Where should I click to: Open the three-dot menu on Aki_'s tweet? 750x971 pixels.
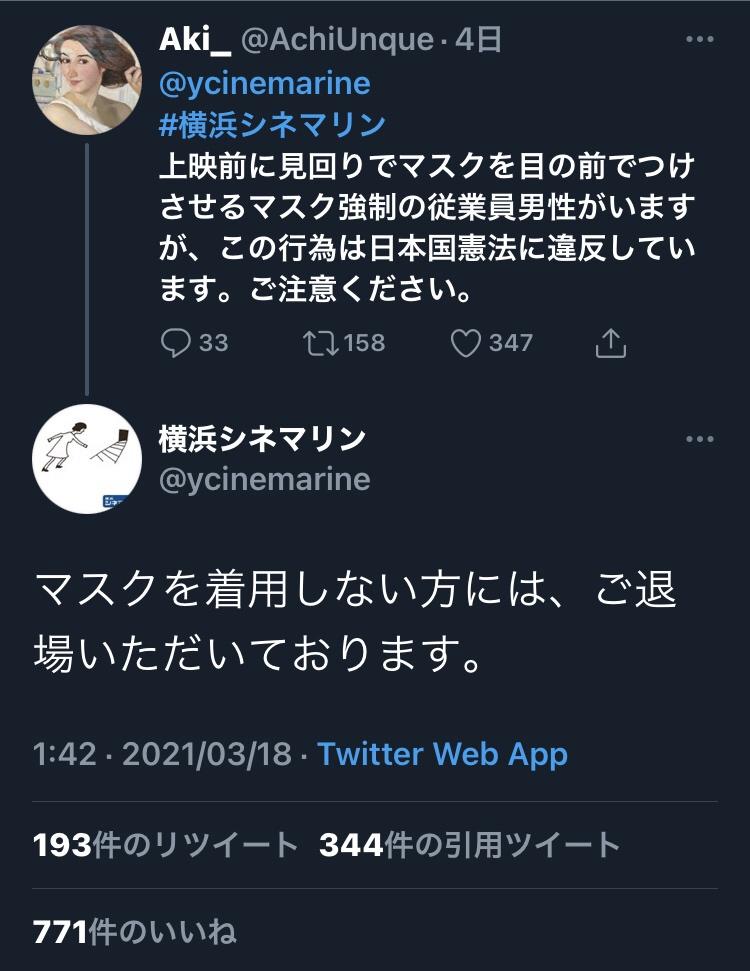coord(700,39)
